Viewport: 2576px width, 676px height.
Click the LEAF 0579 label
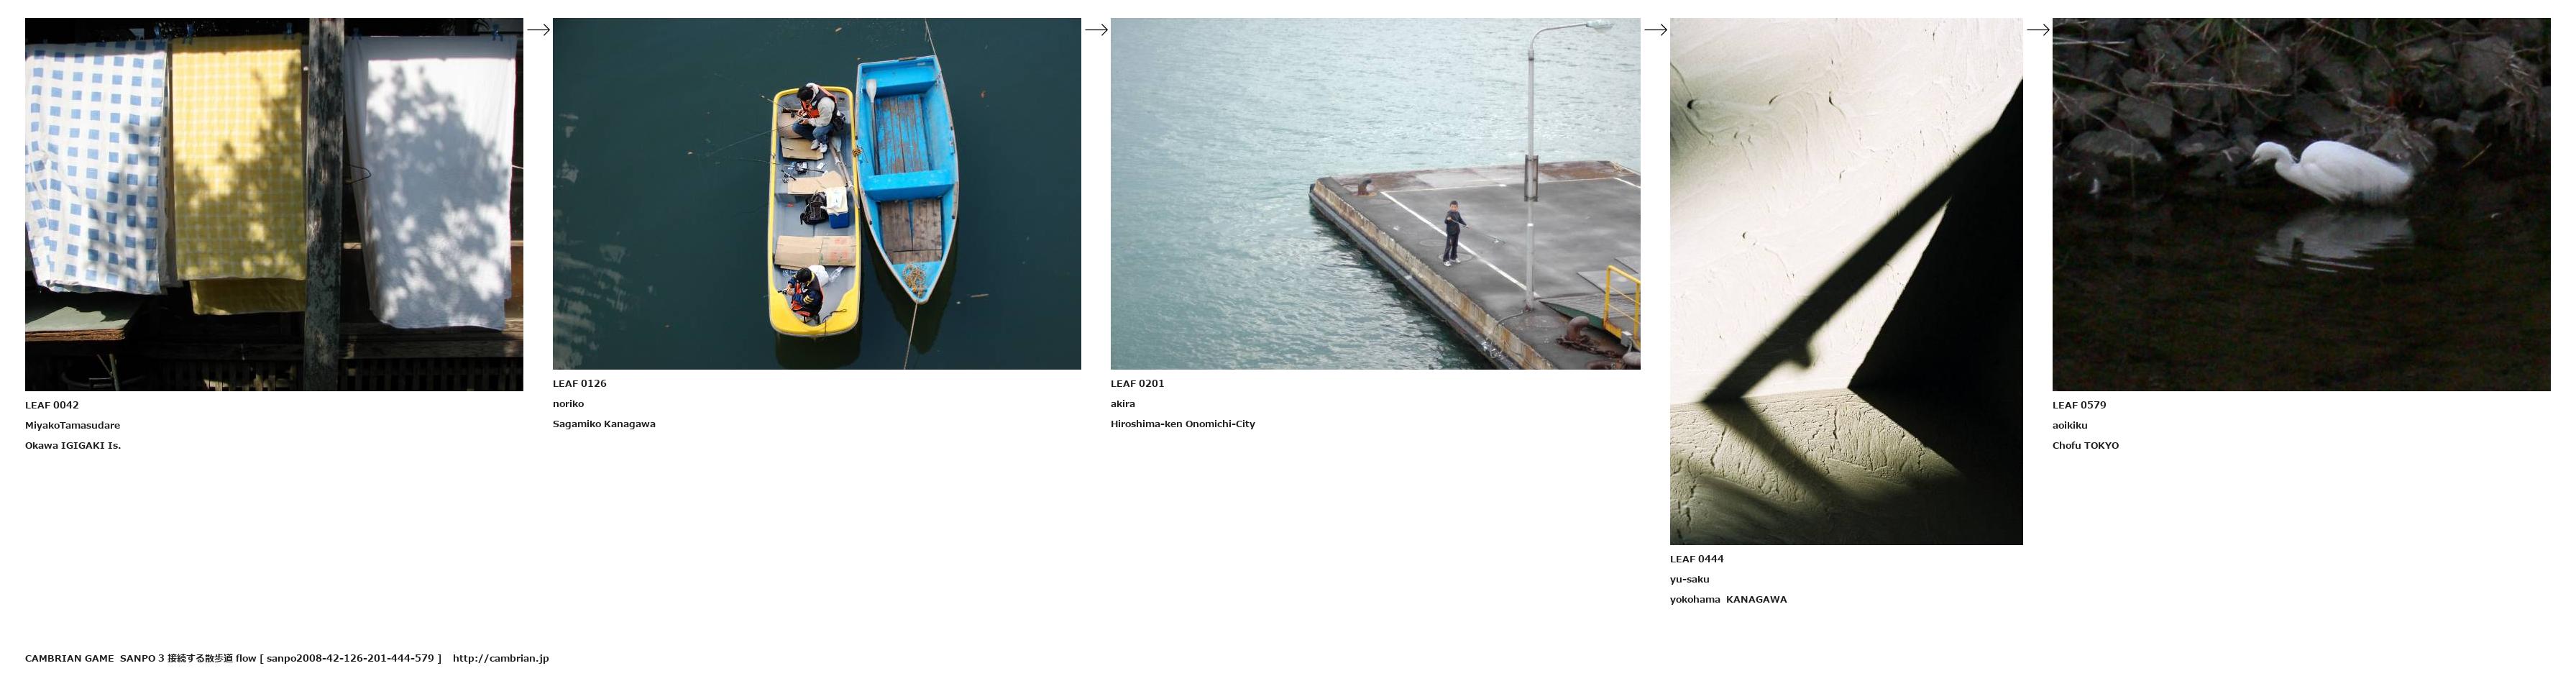coord(2078,405)
